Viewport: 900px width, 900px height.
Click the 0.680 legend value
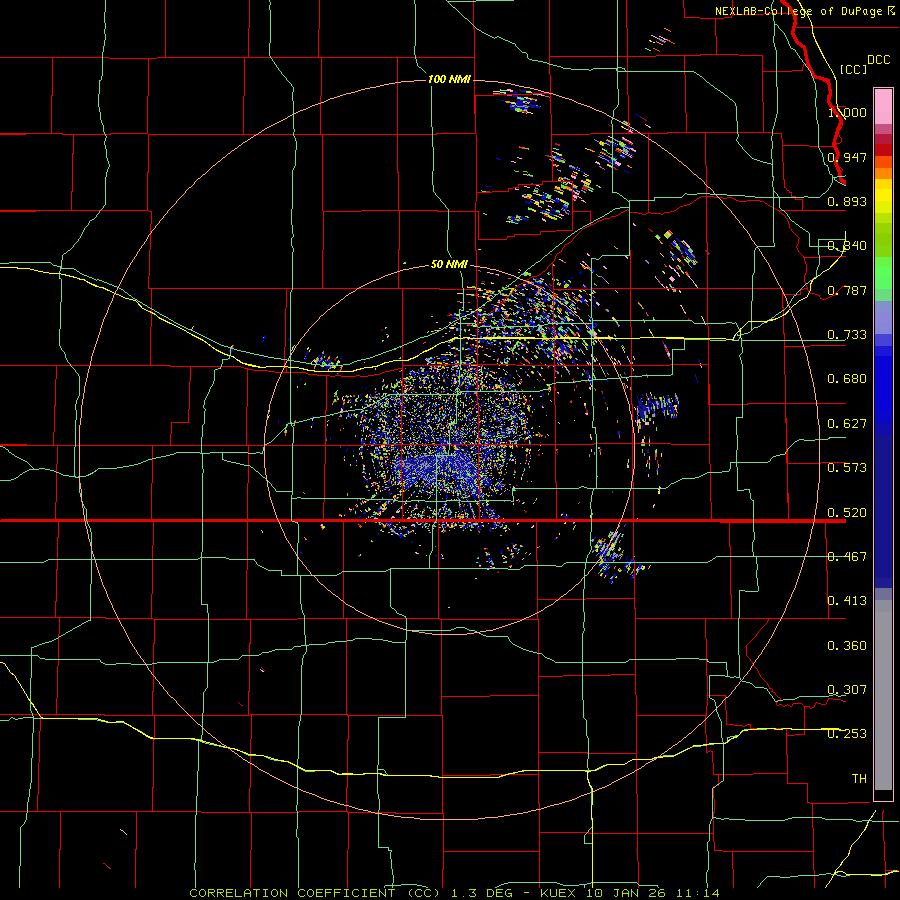click(847, 379)
